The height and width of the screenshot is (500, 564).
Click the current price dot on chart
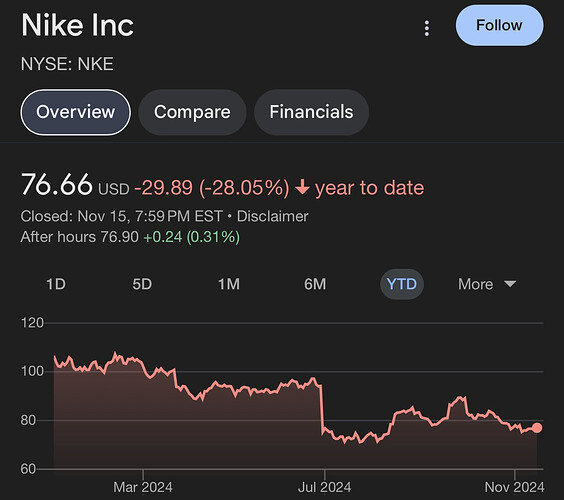pyautogui.click(x=537, y=428)
